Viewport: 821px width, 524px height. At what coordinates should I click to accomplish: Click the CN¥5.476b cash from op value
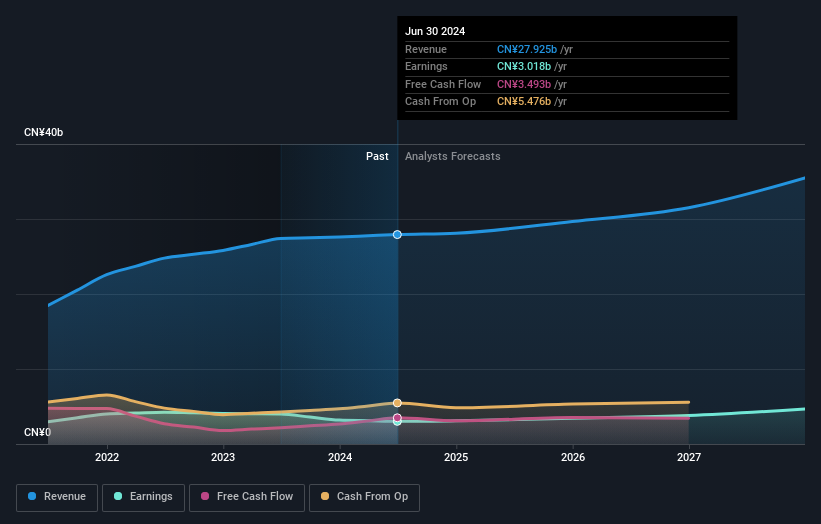point(524,102)
